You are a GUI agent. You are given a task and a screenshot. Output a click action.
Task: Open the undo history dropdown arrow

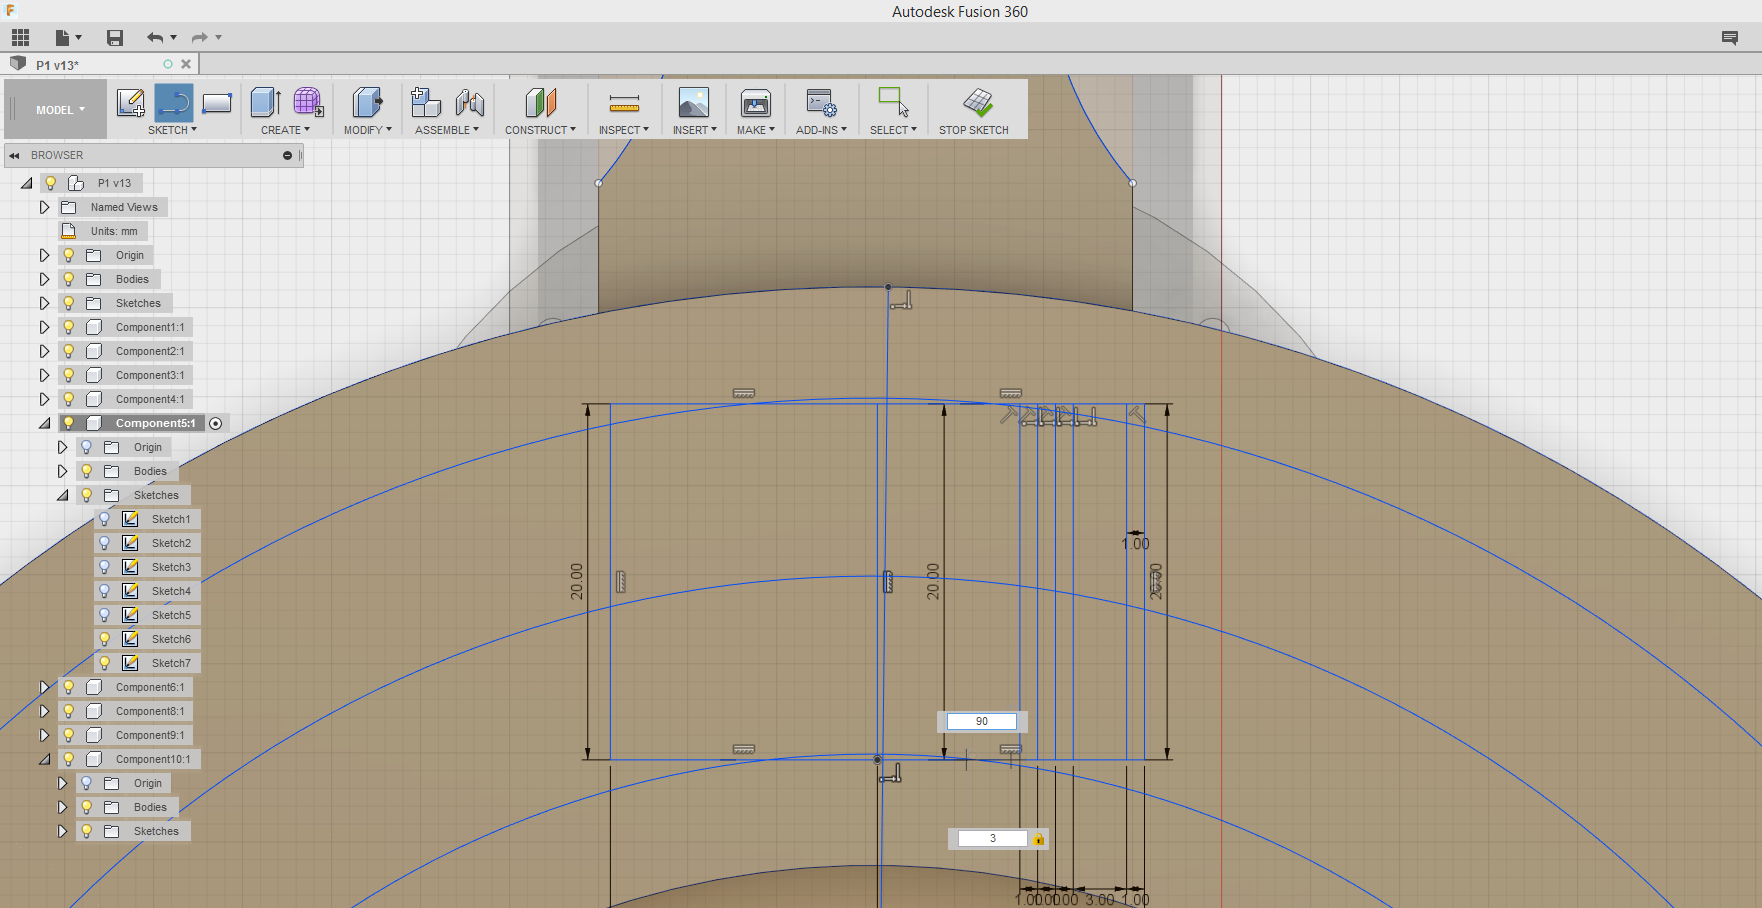point(174,38)
